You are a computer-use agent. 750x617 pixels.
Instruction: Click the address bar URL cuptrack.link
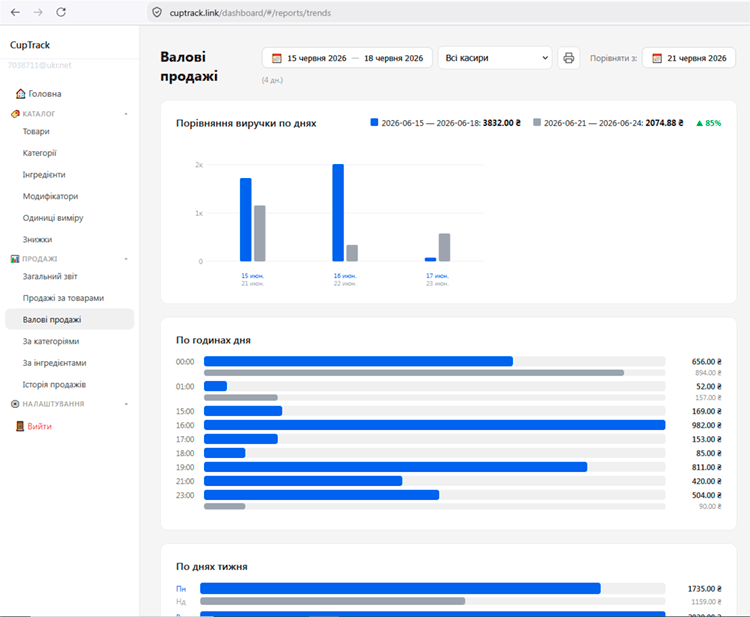click(x=250, y=13)
